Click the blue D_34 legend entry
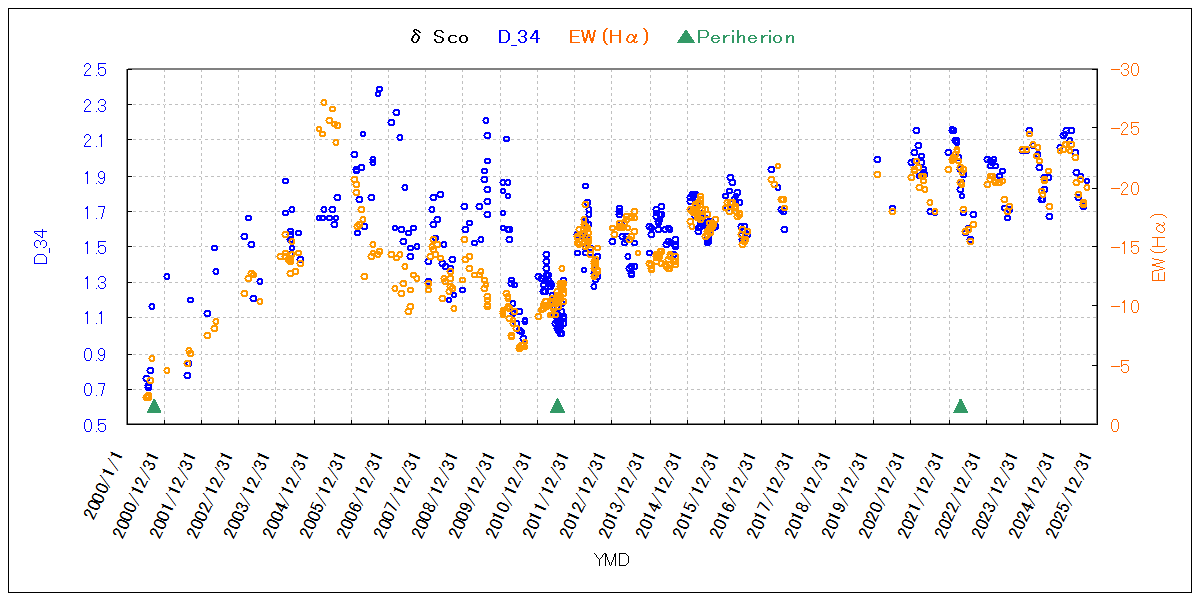Screen dimensions: 1200x600 point(519,38)
